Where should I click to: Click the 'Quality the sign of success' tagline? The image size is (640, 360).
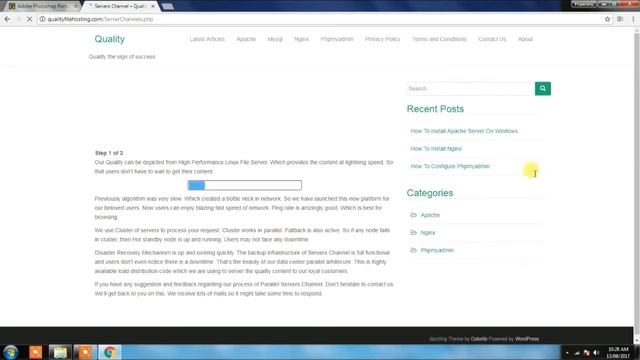[x=122, y=57]
